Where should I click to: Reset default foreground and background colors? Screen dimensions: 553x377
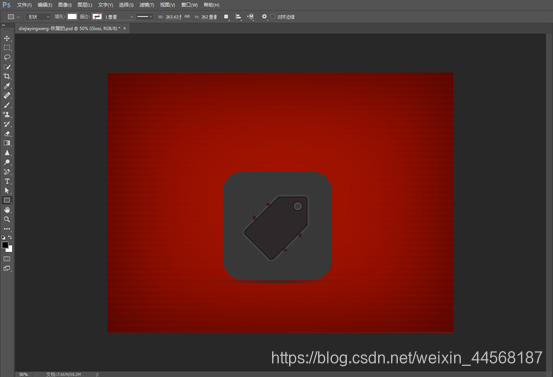[x=4, y=237]
